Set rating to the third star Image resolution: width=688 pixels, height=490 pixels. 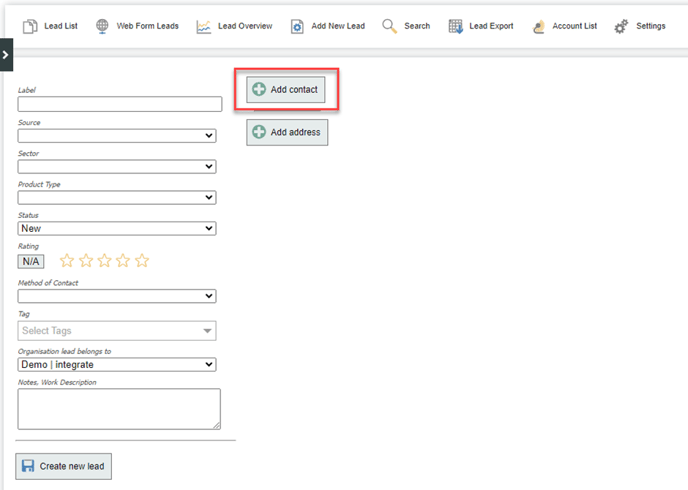tap(105, 261)
